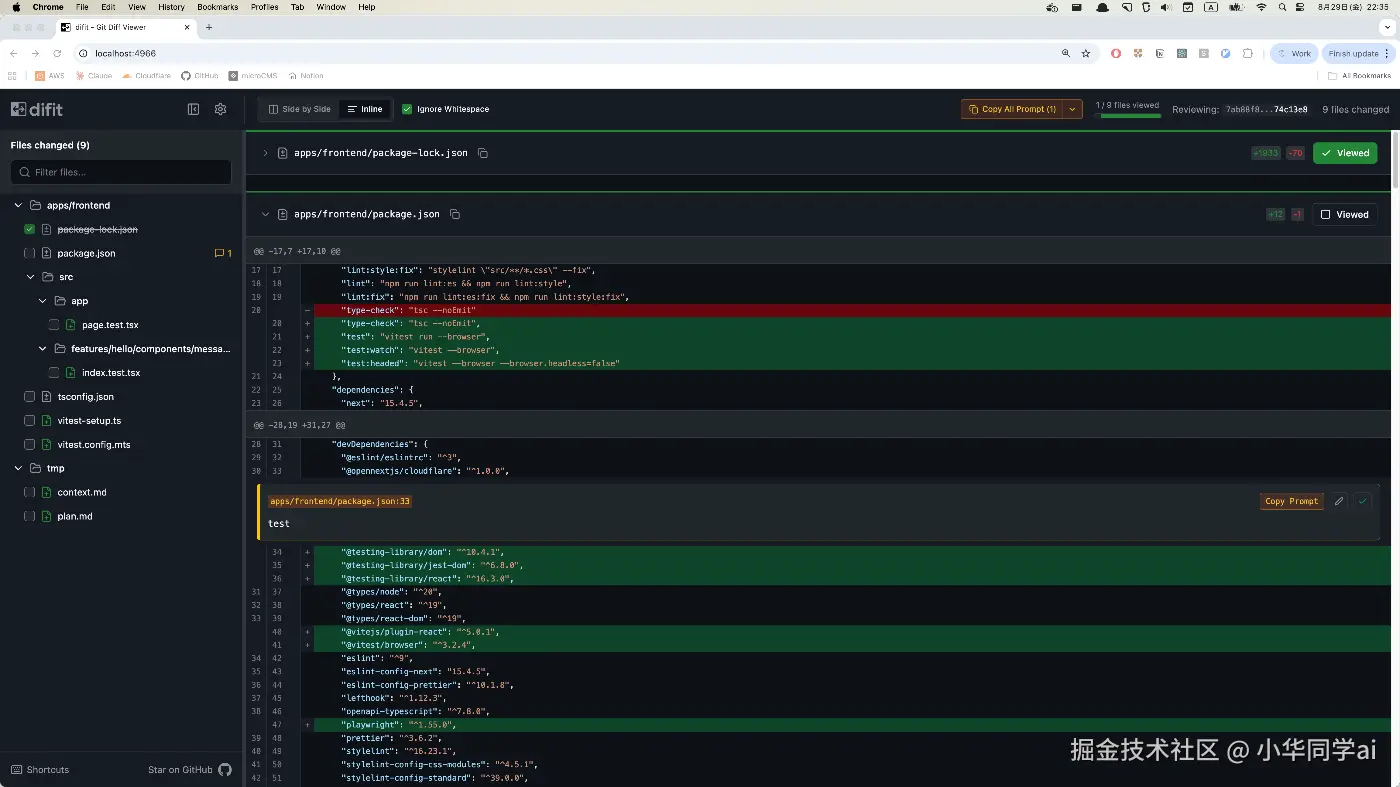Click Finish update button in Chrome
Viewport: 1400px width, 787px height.
(x=1359, y=53)
